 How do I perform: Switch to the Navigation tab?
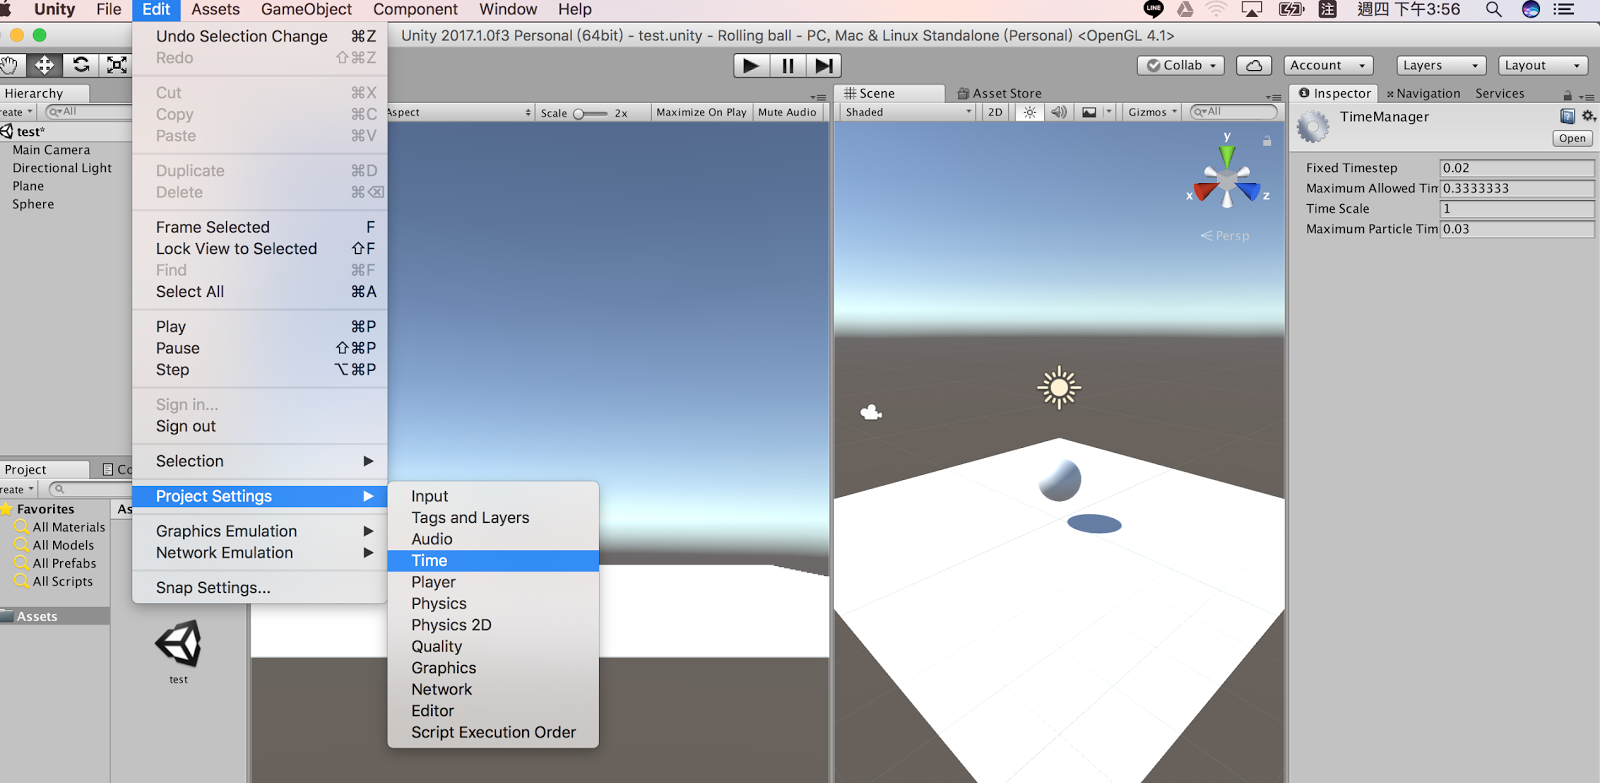(1423, 93)
